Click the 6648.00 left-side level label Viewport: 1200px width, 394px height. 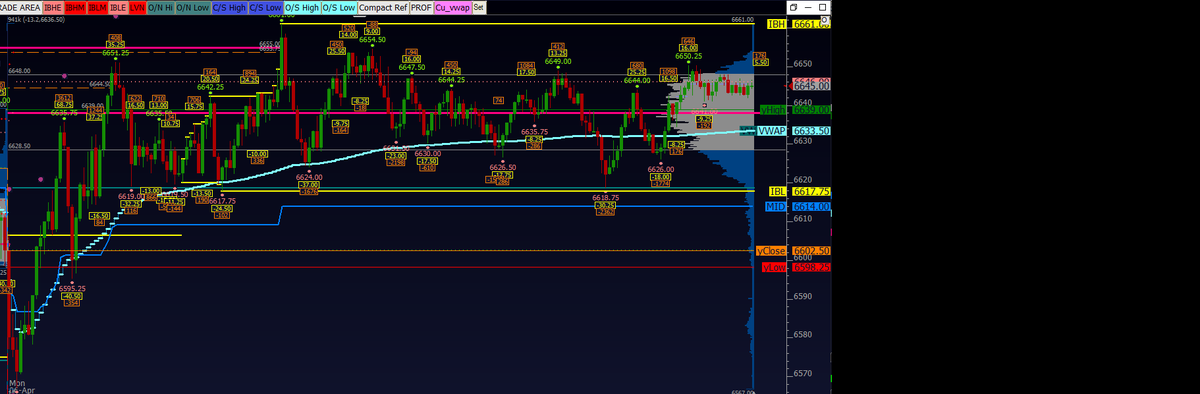[19, 71]
